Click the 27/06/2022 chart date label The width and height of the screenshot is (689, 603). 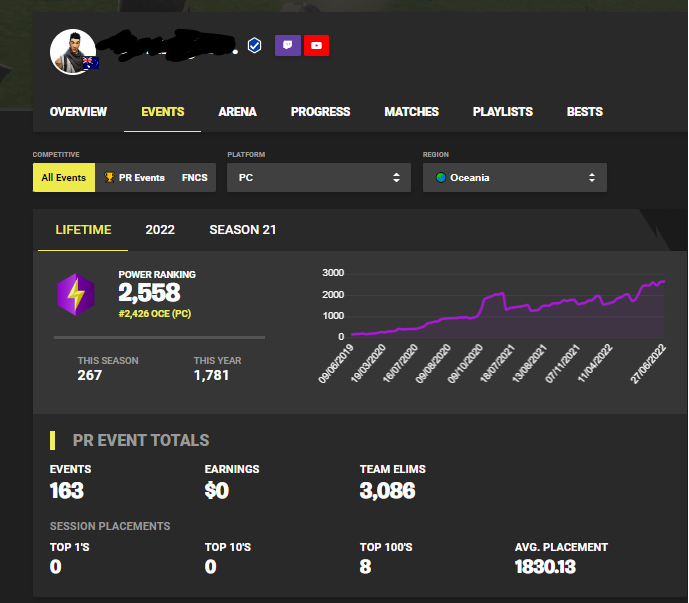tap(648, 364)
